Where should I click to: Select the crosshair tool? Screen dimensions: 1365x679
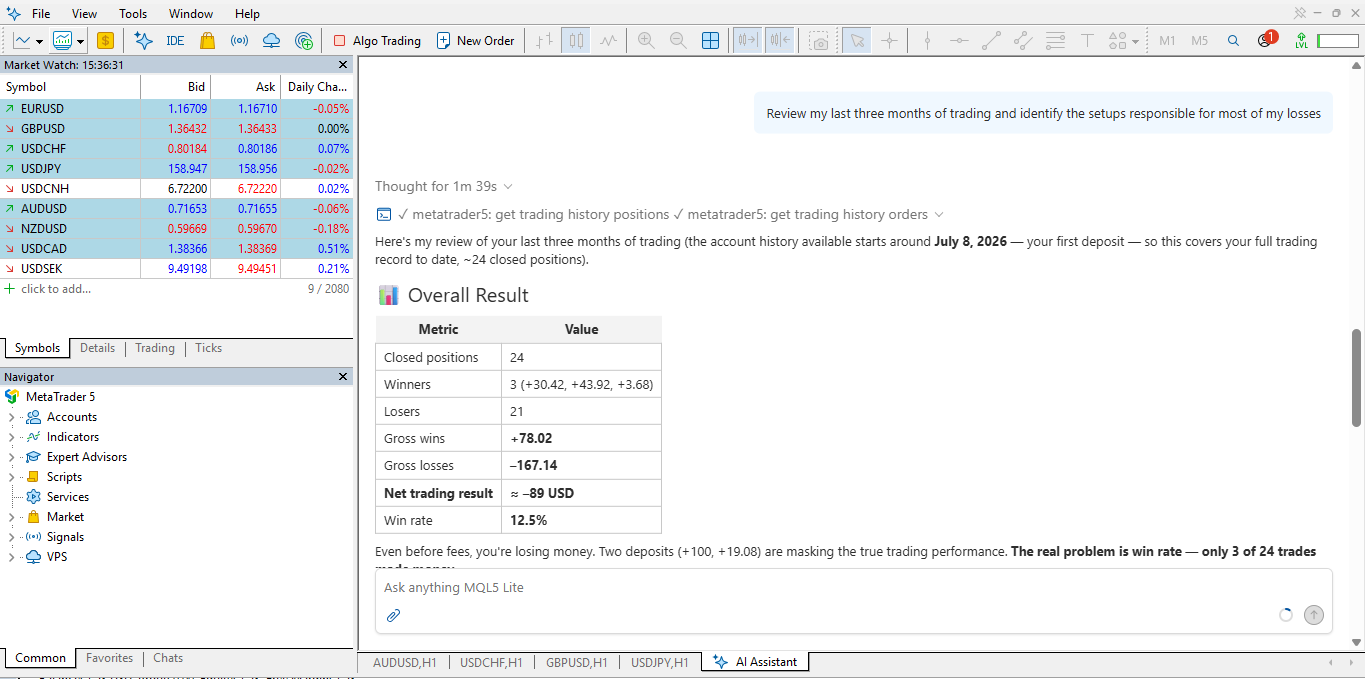[889, 41]
